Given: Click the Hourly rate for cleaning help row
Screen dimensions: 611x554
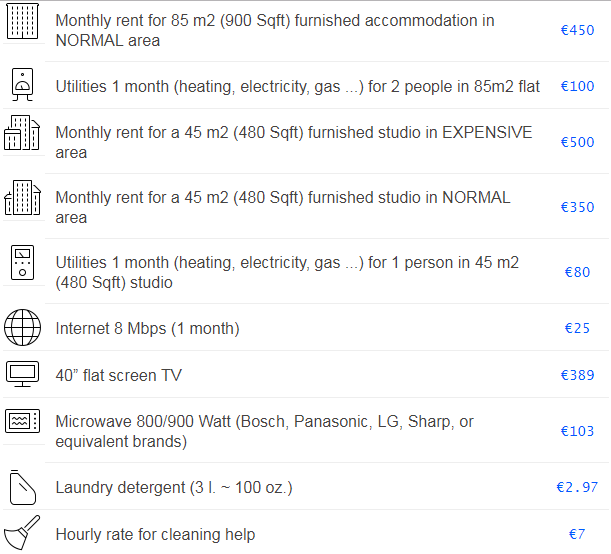Looking at the screenshot, I should point(155,535).
